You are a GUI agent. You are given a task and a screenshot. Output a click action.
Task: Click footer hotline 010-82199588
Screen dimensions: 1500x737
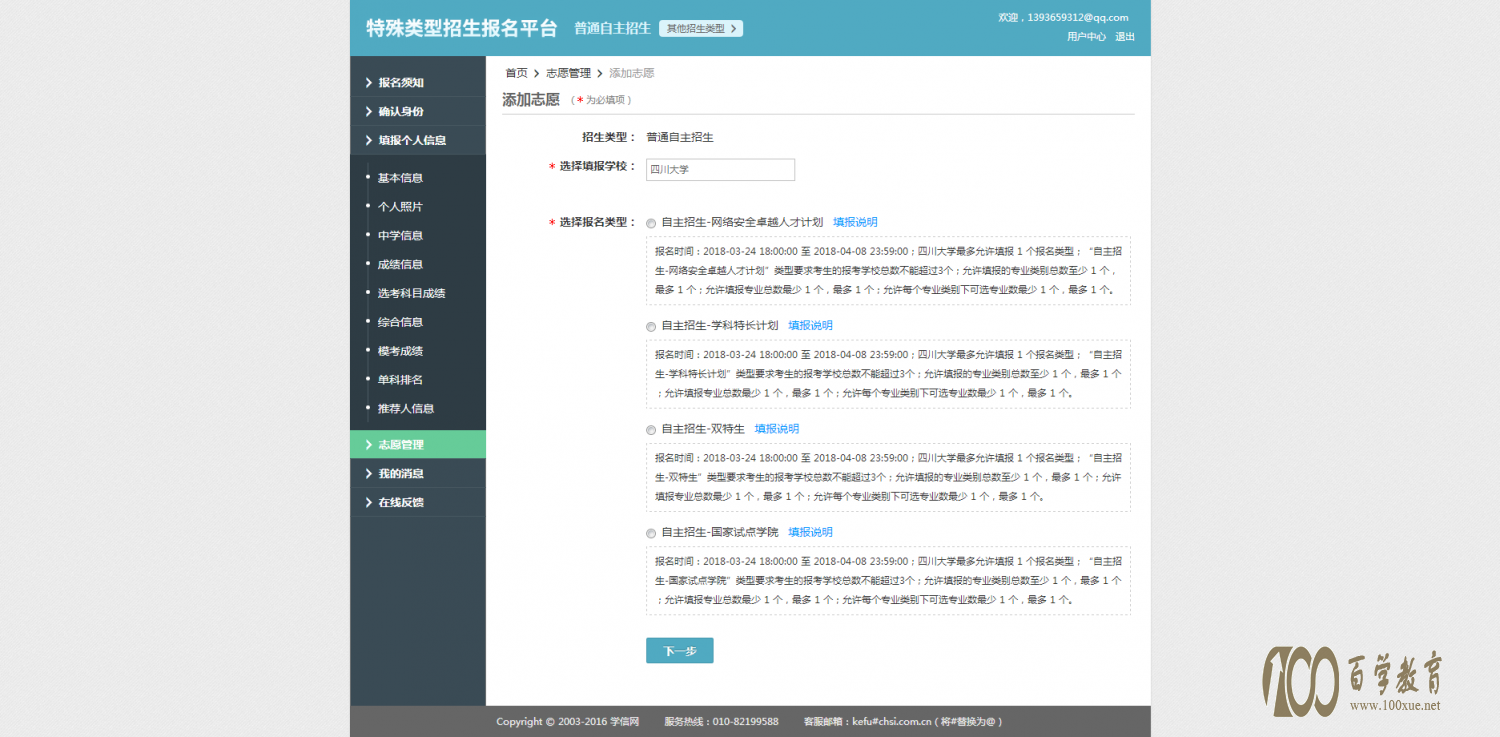click(x=745, y=721)
